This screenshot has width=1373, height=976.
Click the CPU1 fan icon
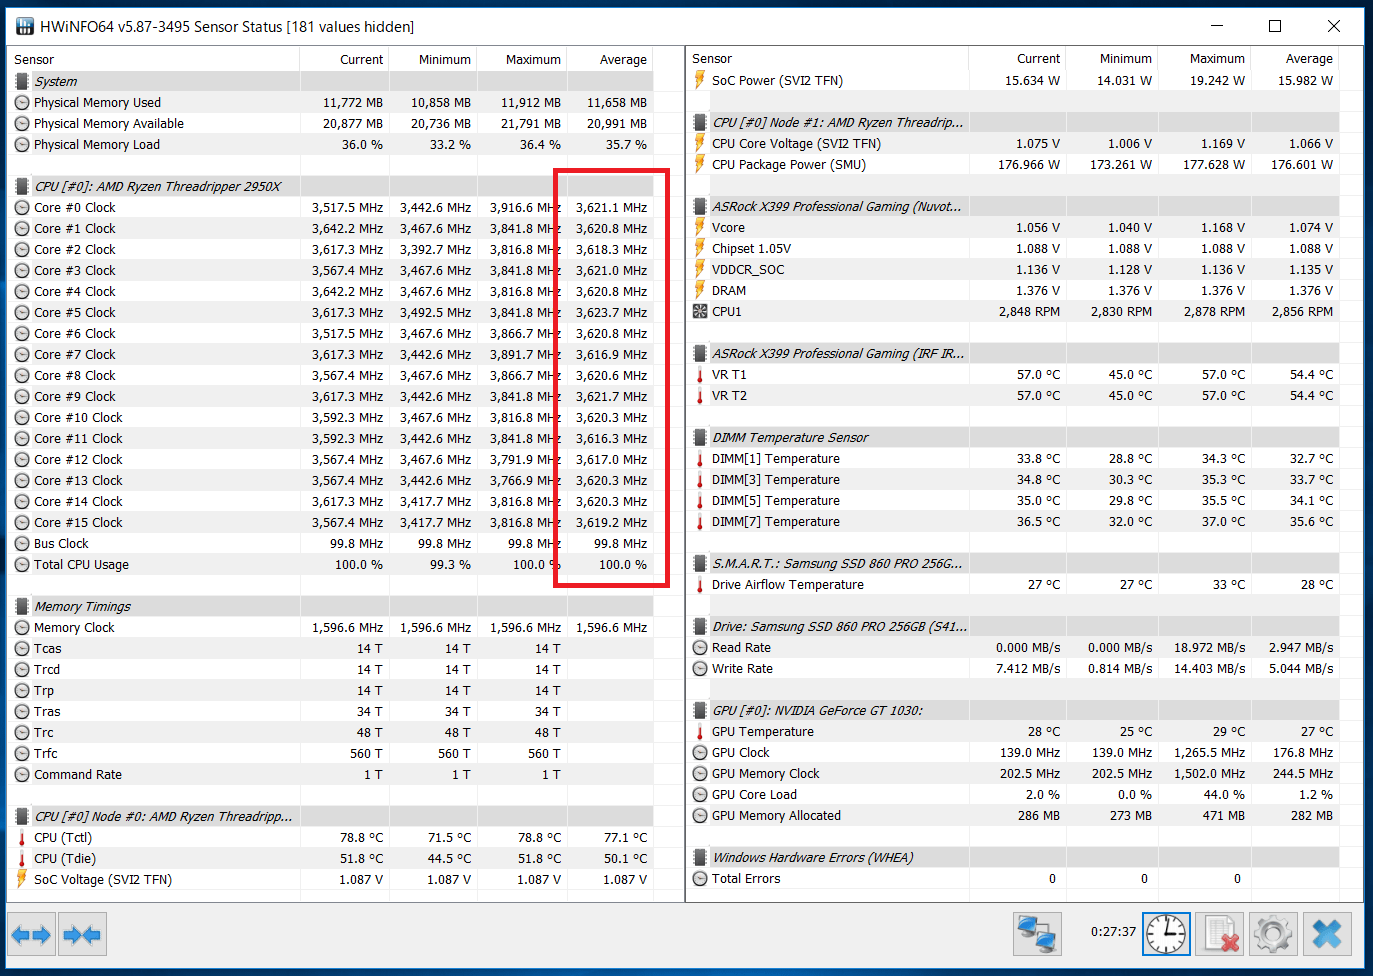[x=700, y=311]
